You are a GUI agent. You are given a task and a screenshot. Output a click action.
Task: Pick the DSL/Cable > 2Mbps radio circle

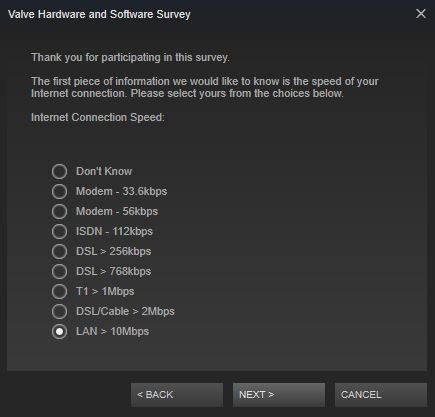(x=59, y=311)
